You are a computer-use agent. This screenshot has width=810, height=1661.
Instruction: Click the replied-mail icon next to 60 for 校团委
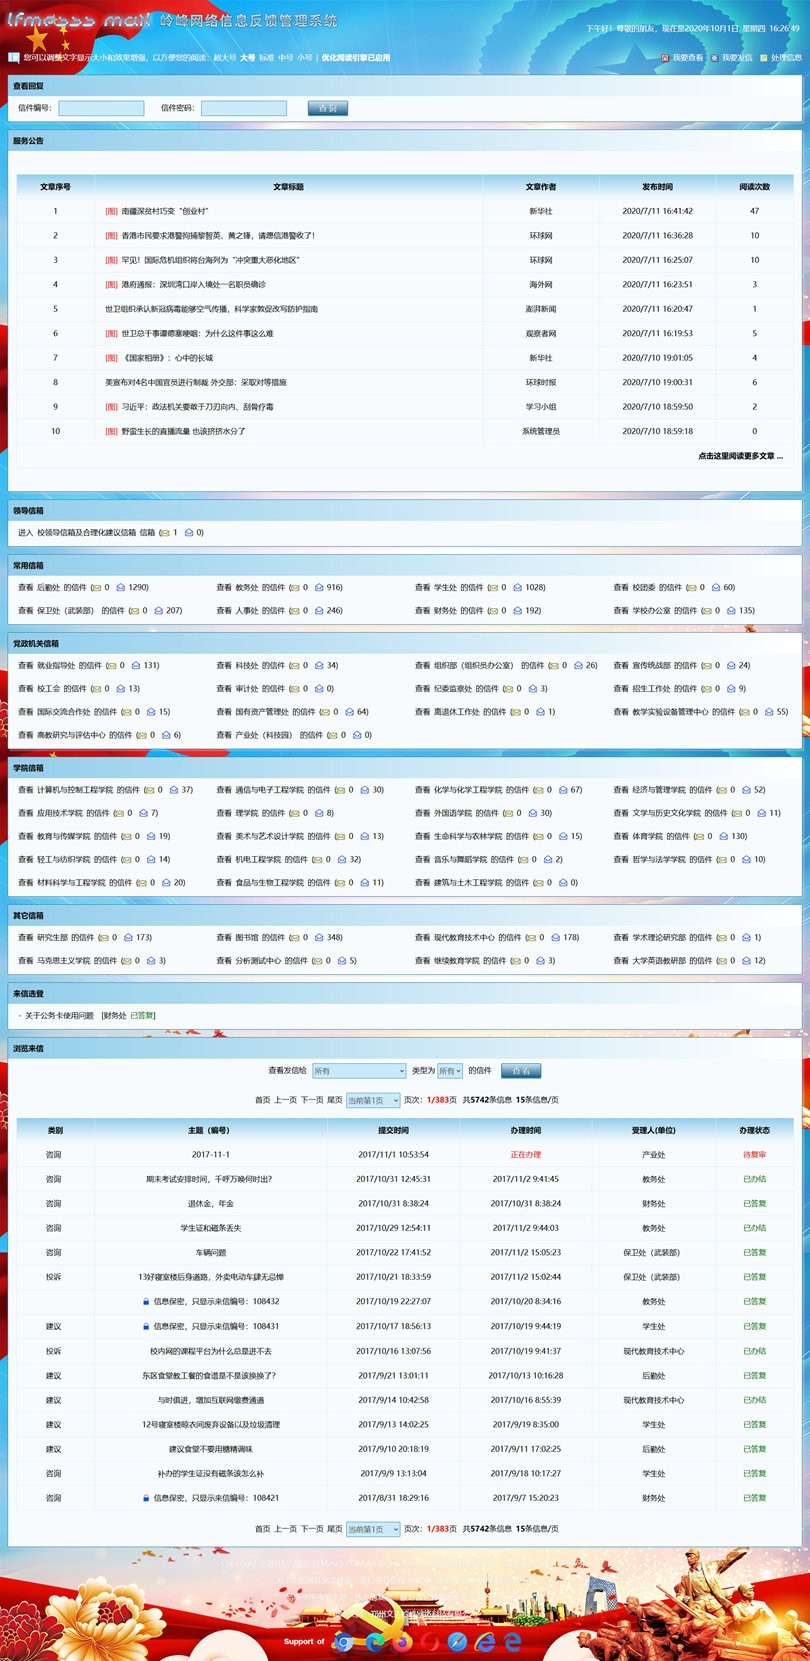(716, 588)
